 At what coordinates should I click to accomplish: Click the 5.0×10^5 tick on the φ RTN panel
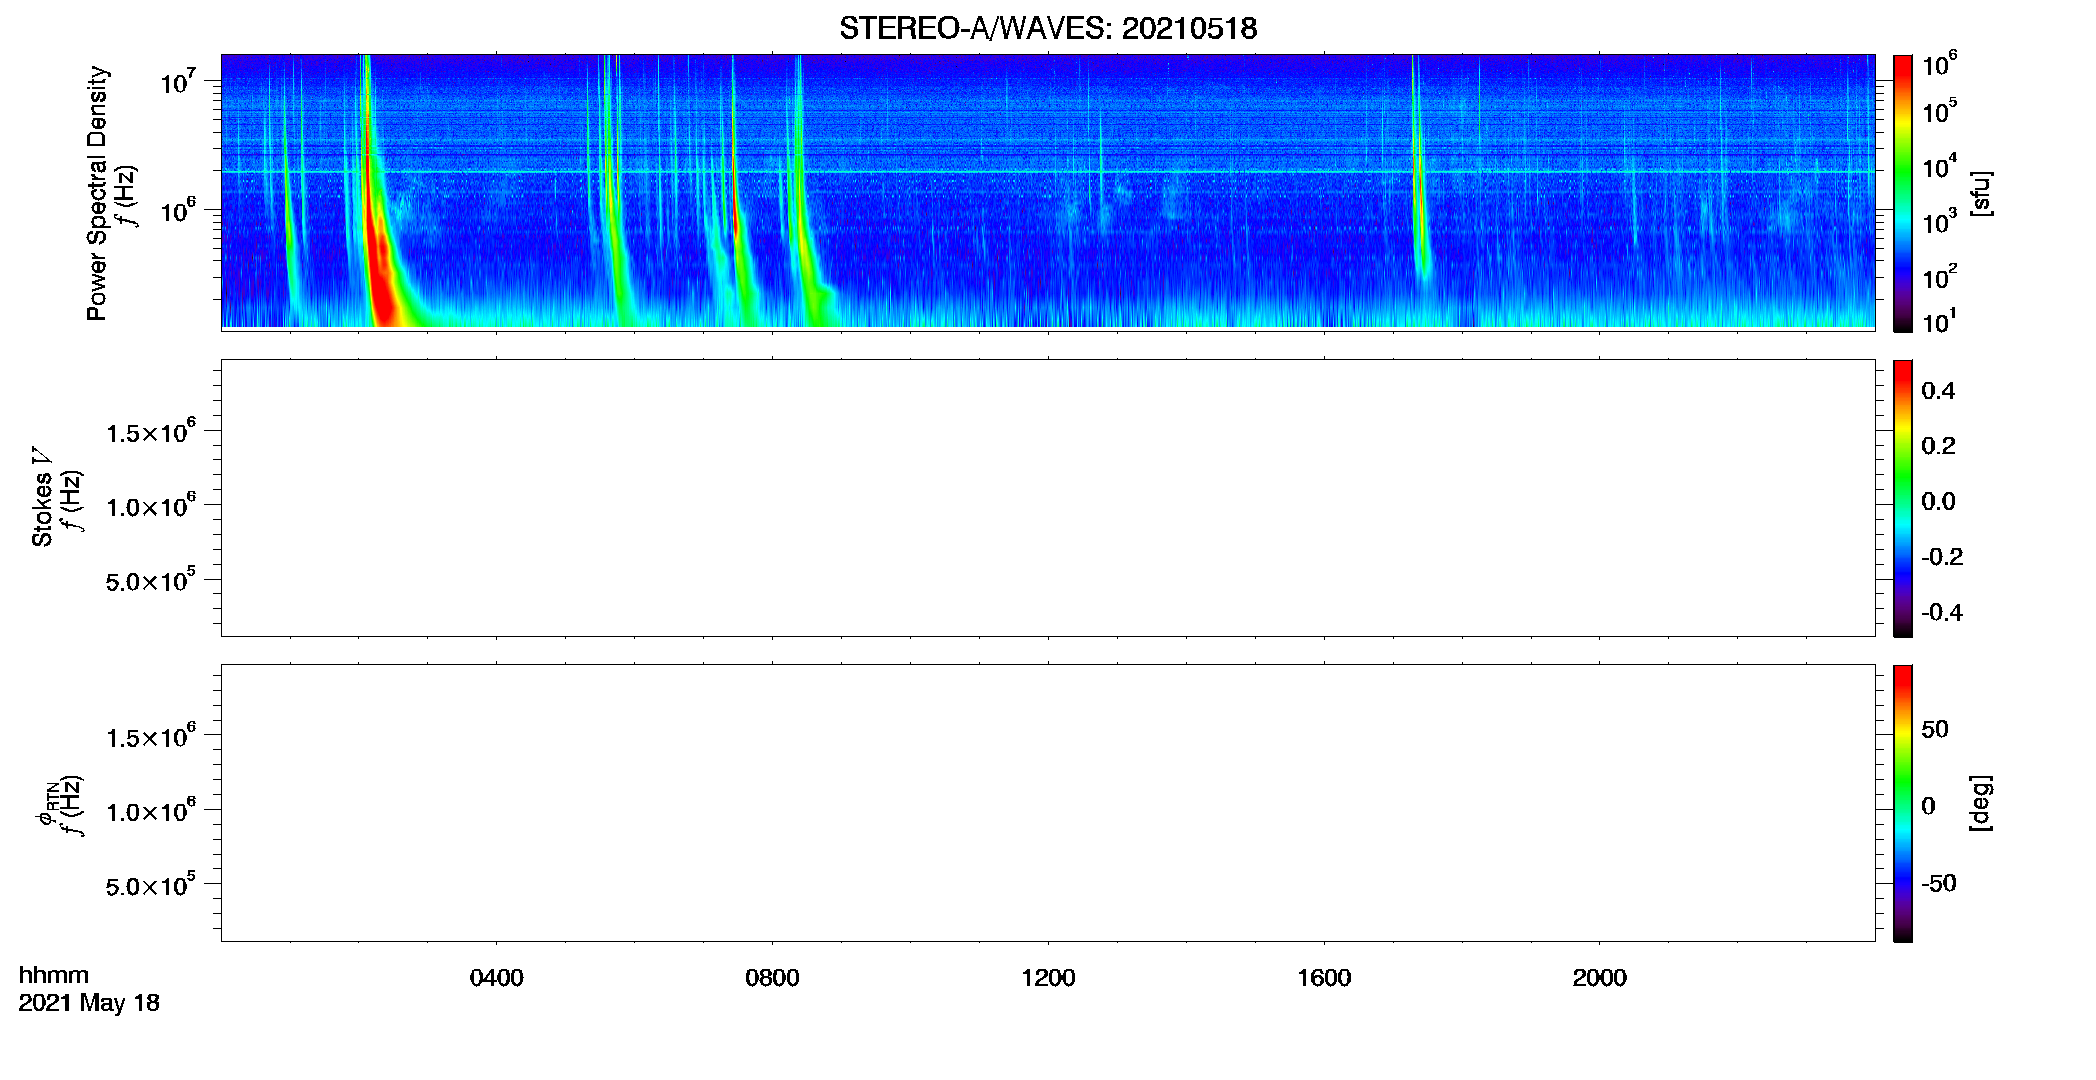(x=151, y=884)
